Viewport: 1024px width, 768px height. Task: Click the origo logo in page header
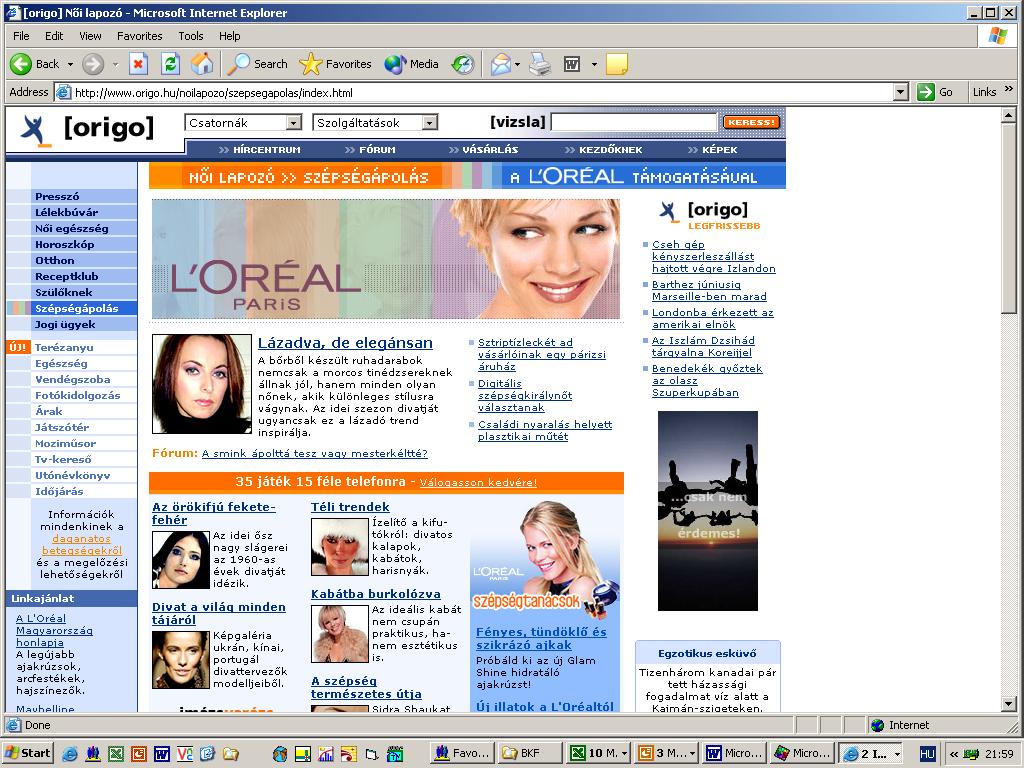pos(88,128)
